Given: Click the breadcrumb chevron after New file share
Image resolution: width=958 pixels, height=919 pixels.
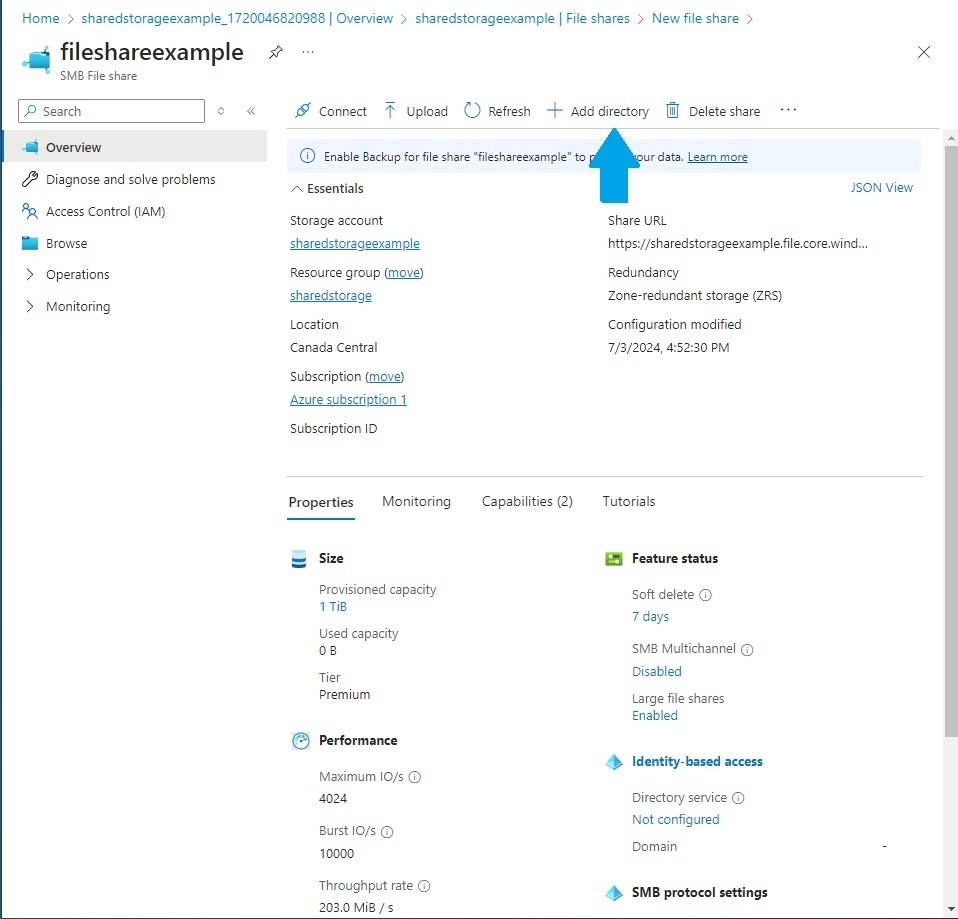Looking at the screenshot, I should pos(749,19).
